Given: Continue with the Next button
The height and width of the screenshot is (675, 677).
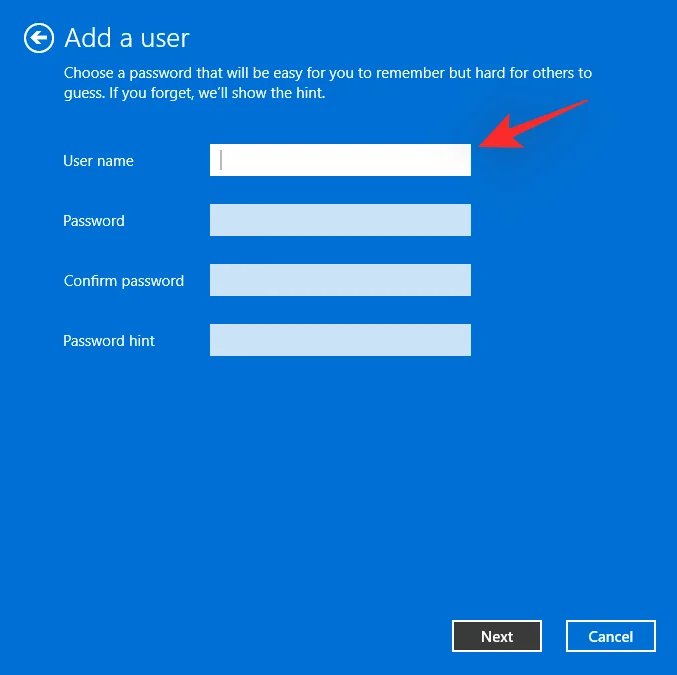Looking at the screenshot, I should (x=497, y=636).
